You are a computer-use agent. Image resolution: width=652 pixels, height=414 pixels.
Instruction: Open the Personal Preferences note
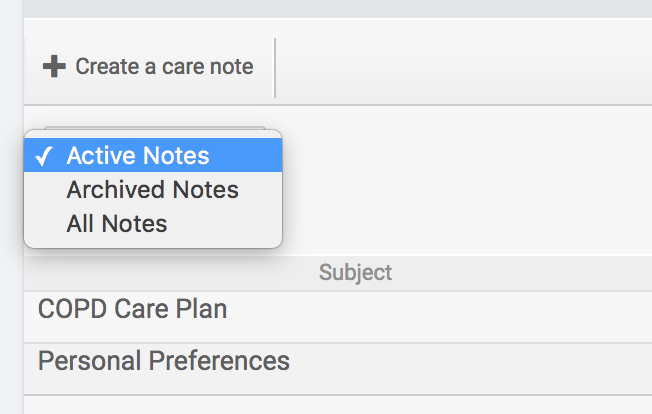pyautogui.click(x=163, y=360)
